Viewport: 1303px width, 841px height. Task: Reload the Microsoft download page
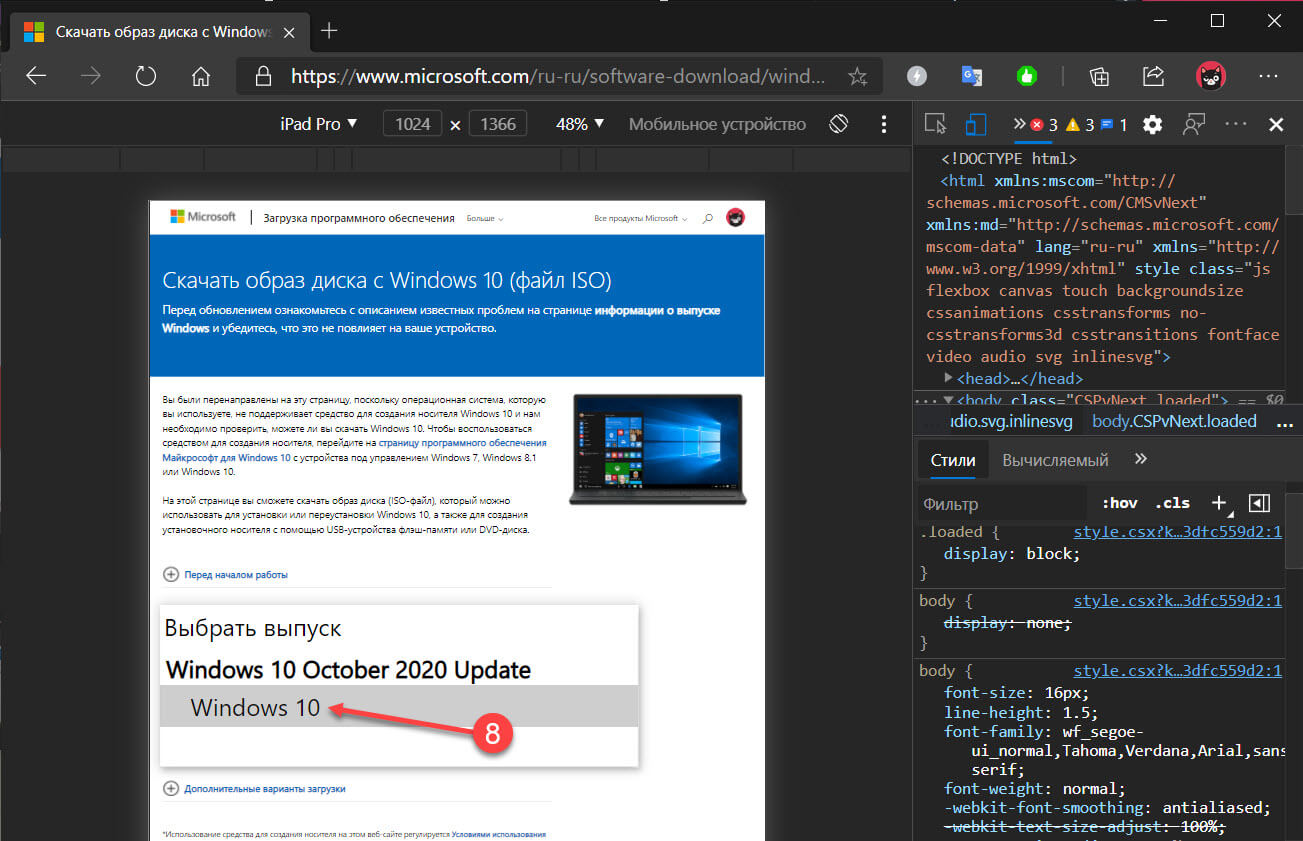[x=146, y=76]
